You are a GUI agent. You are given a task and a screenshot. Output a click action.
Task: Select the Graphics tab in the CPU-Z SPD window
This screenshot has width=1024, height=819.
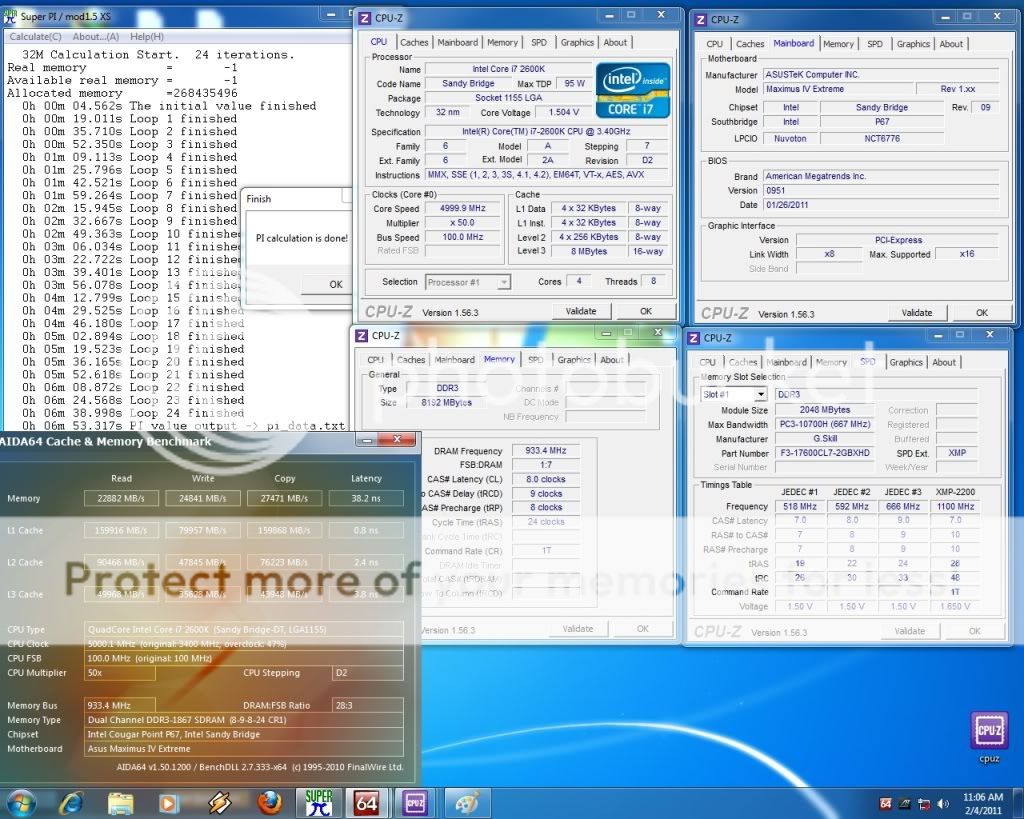click(x=906, y=362)
